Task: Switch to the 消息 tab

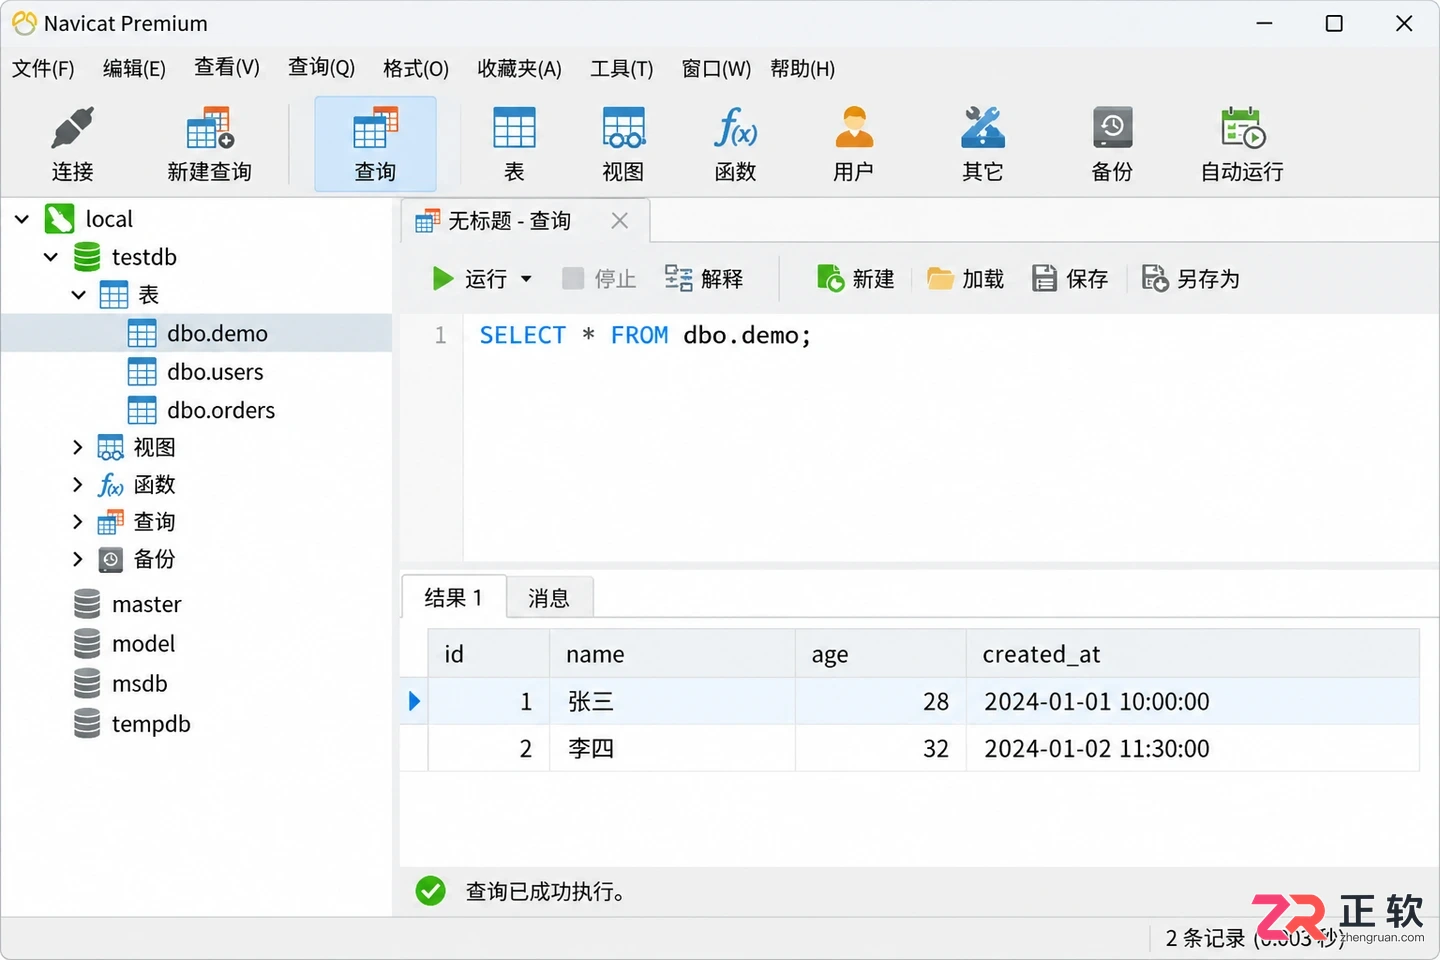Action: click(x=549, y=598)
